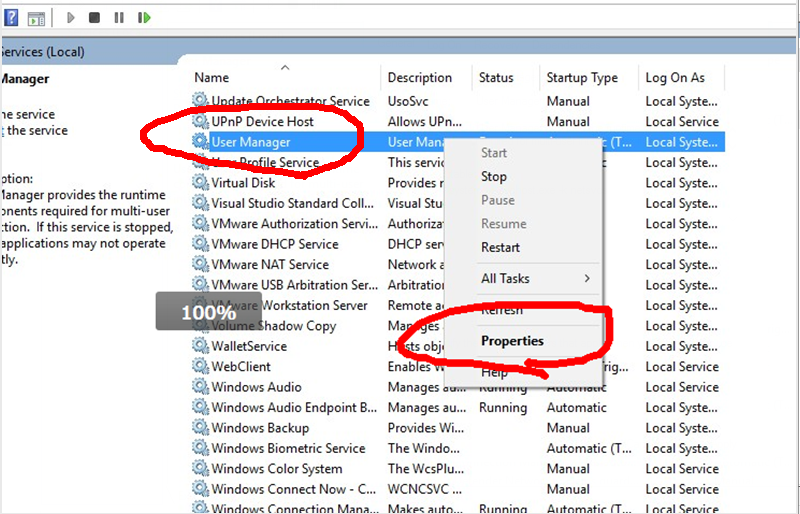Click WCNCSVC description cell
Viewport: 800px width, 514px height.
click(x=424, y=489)
